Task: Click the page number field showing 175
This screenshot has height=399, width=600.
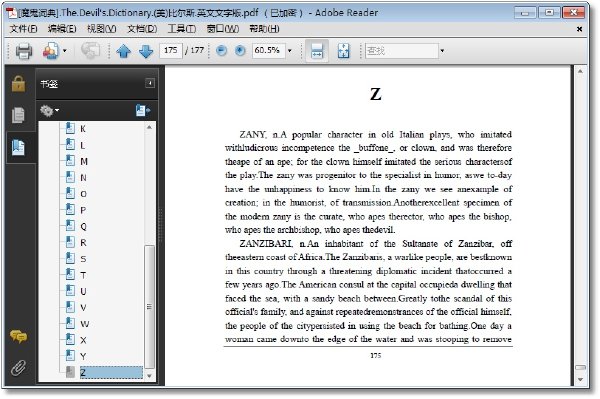Action: pos(171,50)
